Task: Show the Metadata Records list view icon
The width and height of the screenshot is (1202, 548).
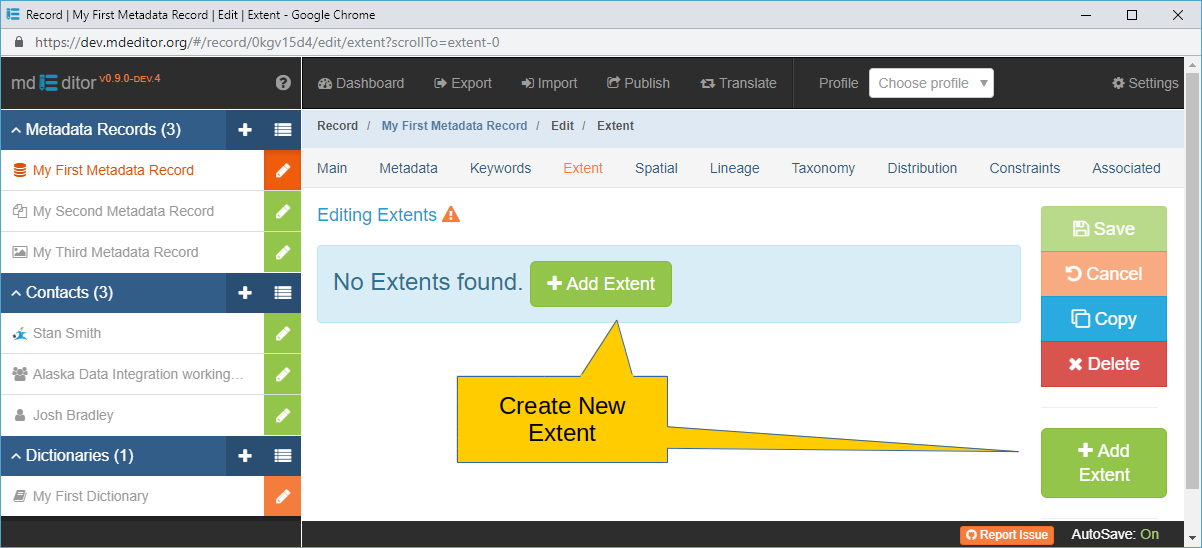Action: 283,129
